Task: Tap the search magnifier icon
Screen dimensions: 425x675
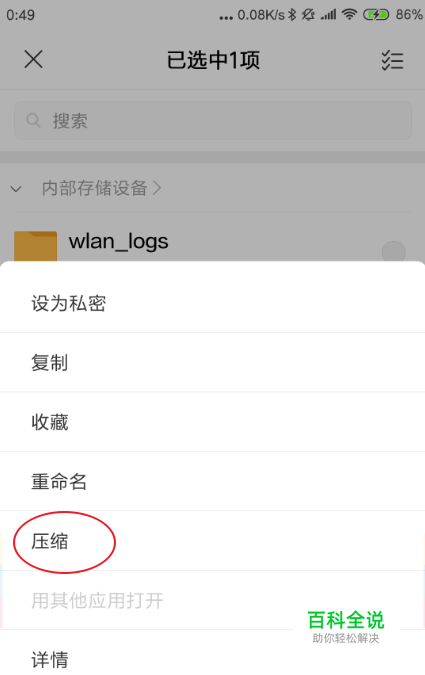Action: coord(33,120)
